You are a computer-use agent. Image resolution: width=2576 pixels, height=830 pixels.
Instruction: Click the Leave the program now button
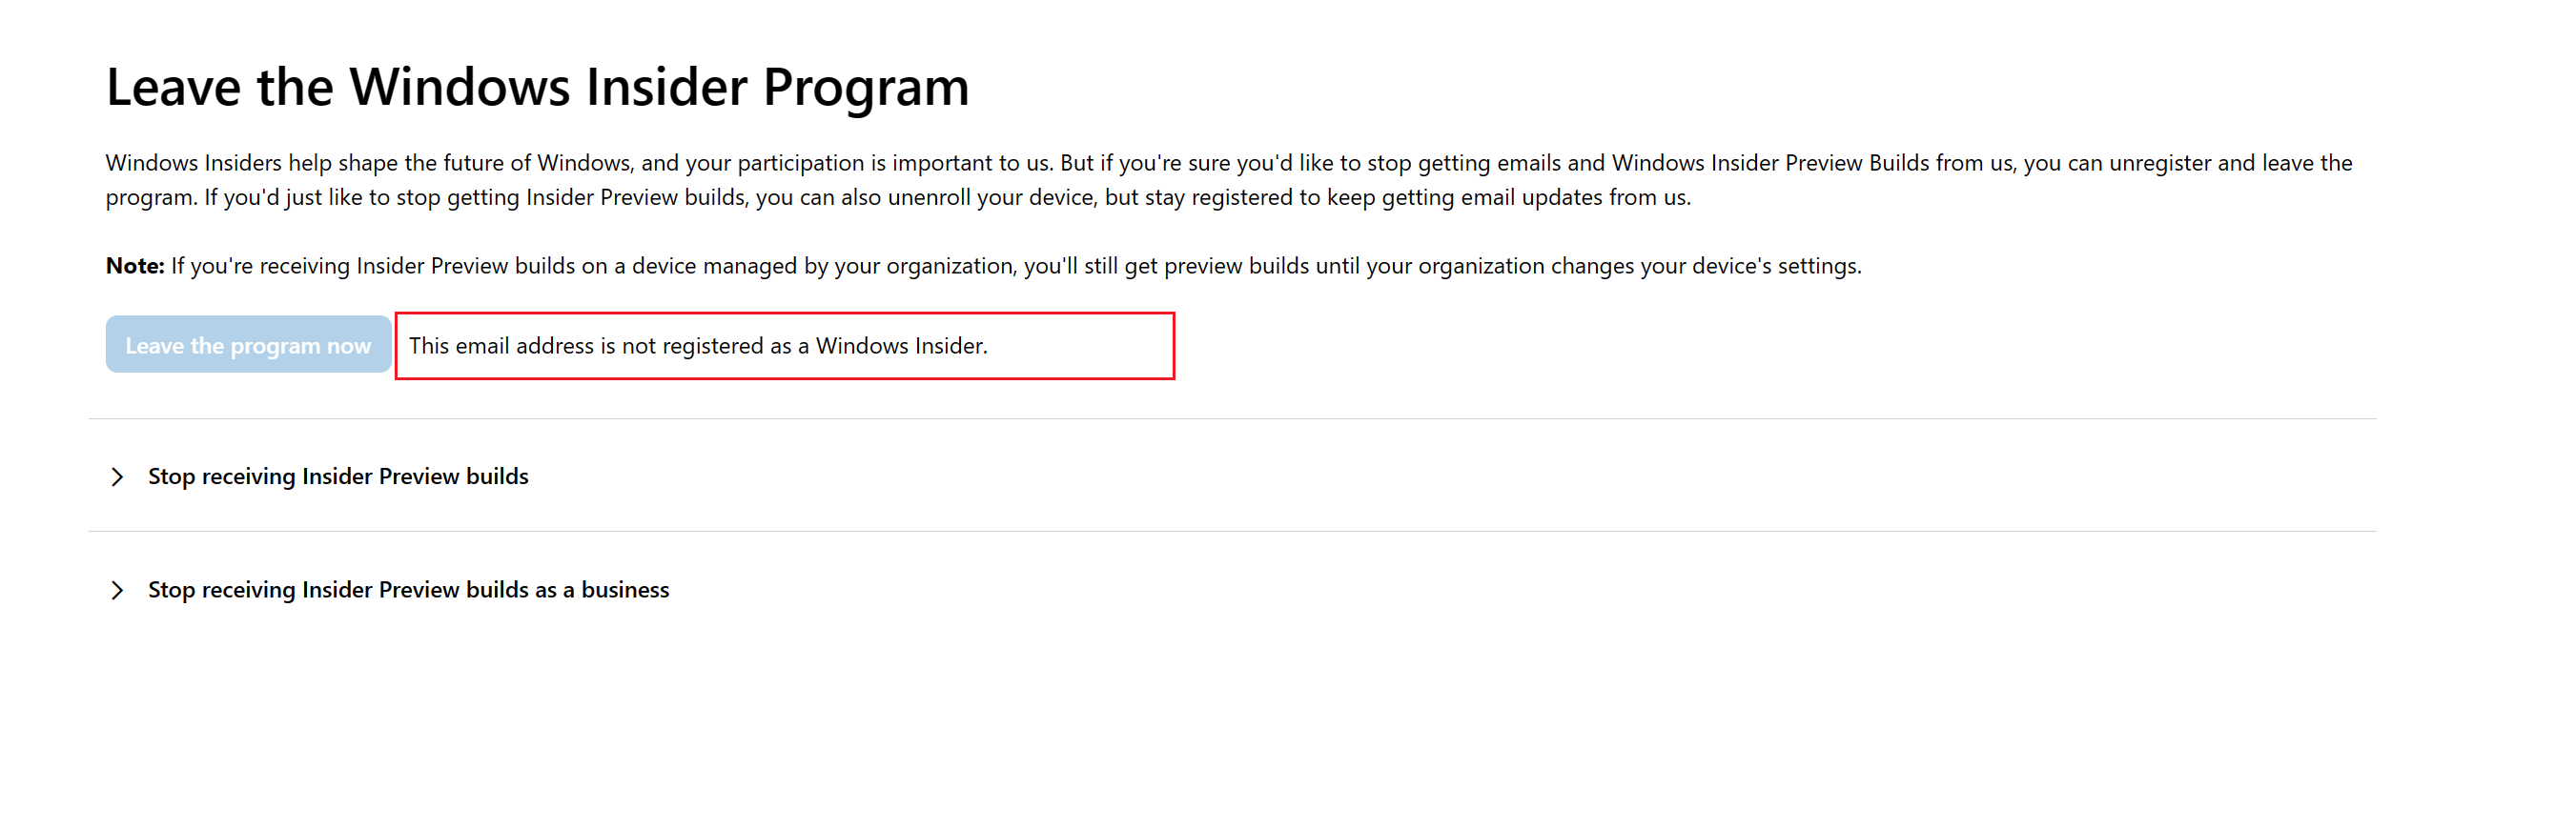click(x=248, y=345)
